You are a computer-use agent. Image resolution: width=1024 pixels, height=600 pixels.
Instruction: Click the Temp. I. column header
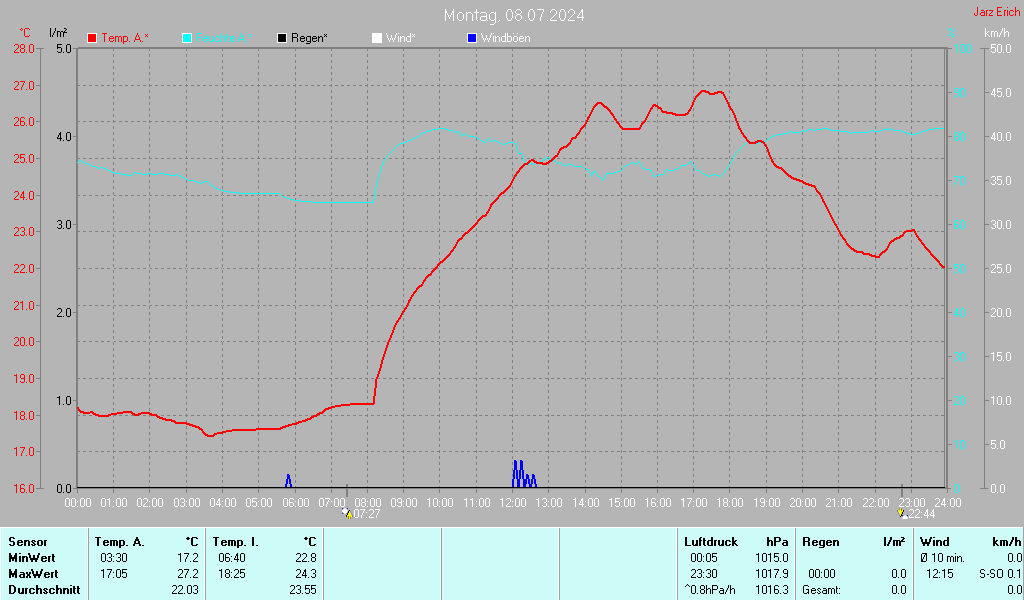pyautogui.click(x=235, y=542)
